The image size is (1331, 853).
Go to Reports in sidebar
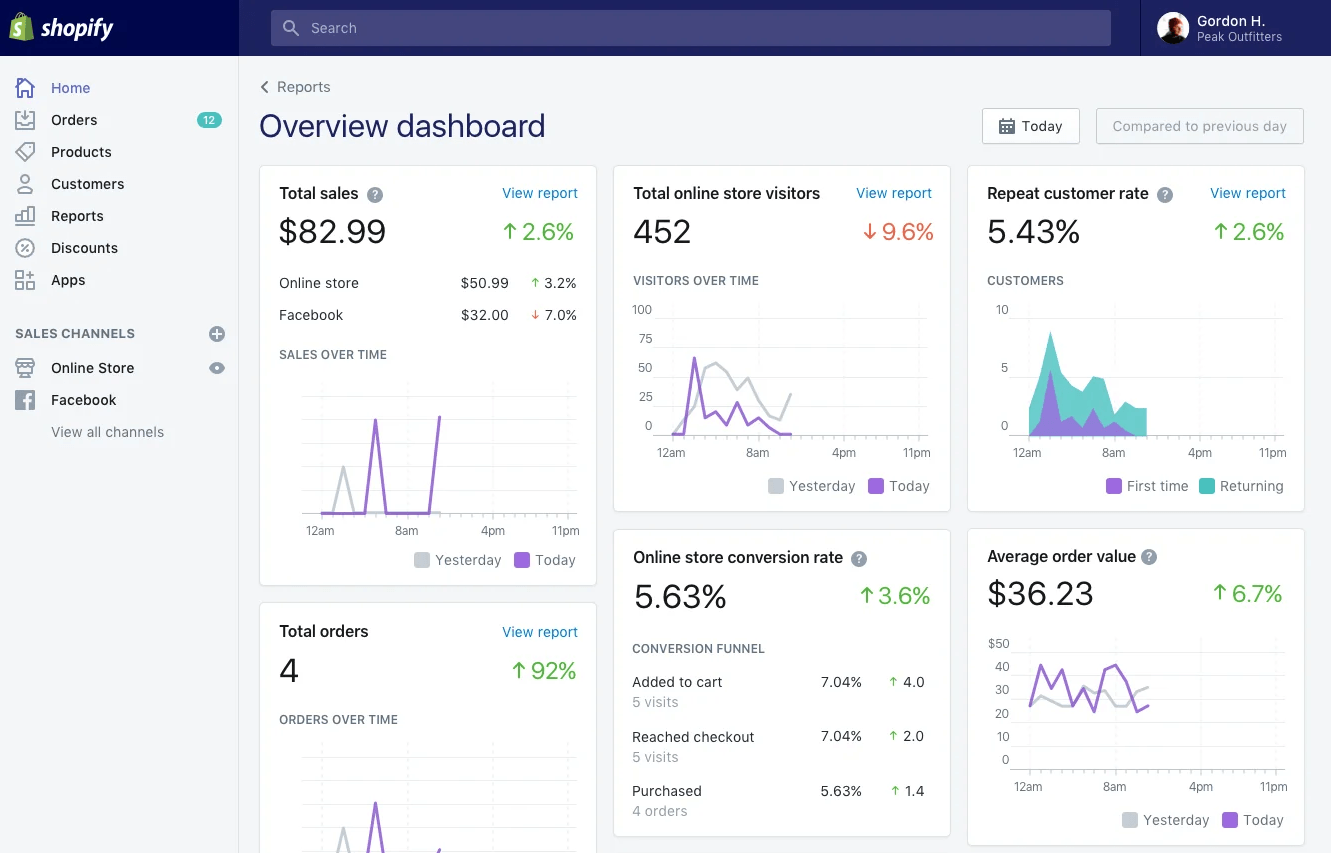click(x=77, y=216)
